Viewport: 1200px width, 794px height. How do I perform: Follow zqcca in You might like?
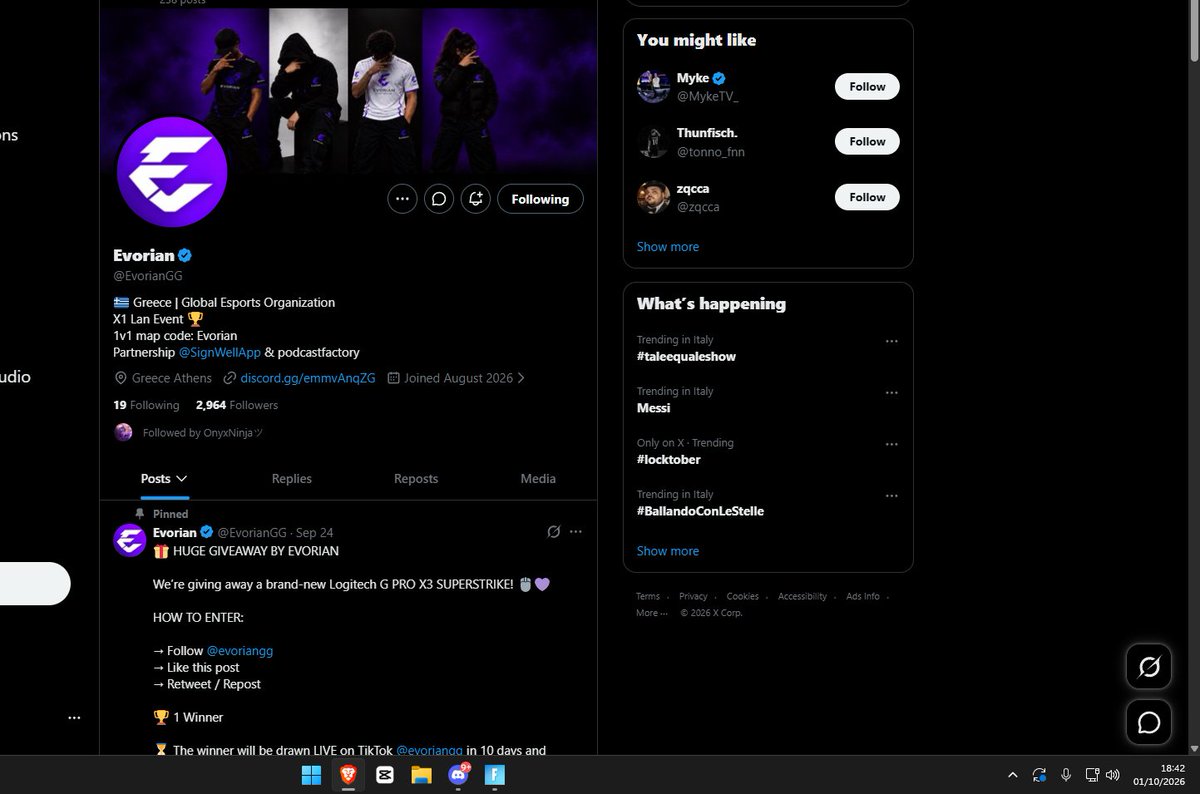click(867, 197)
